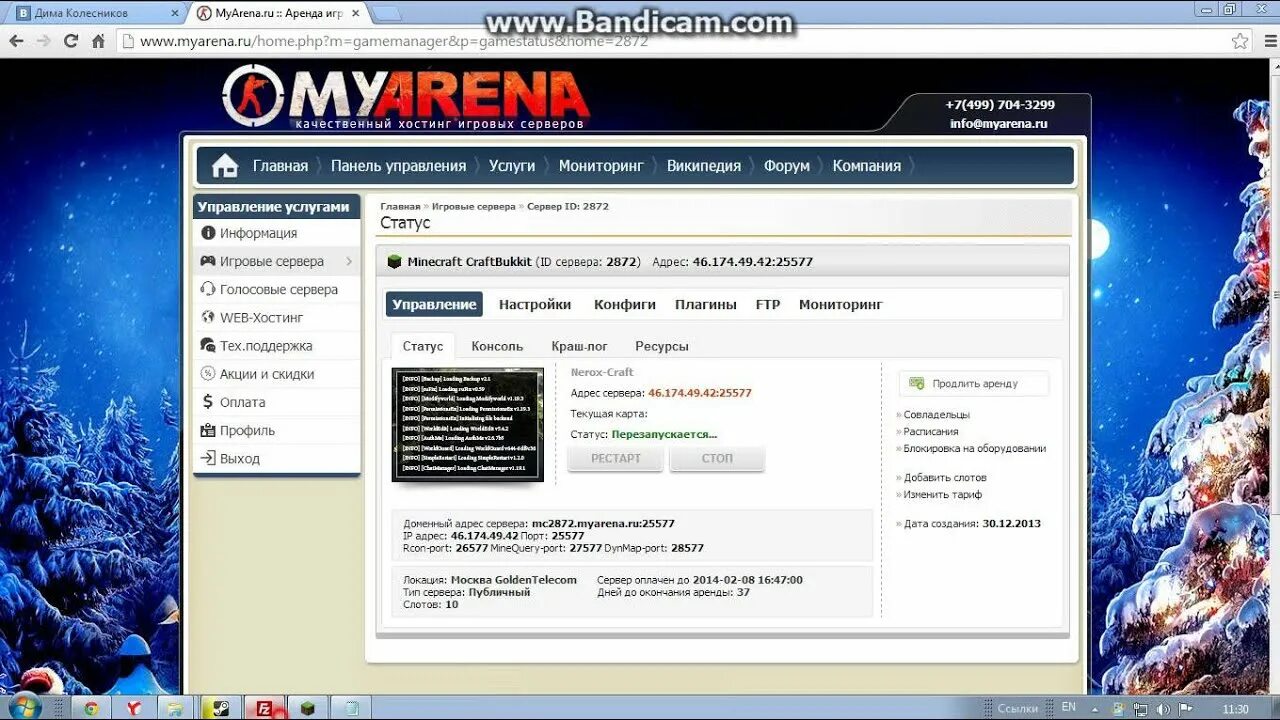The width and height of the screenshot is (1280, 720).
Task: Open the Главная menu item
Action: (280, 166)
